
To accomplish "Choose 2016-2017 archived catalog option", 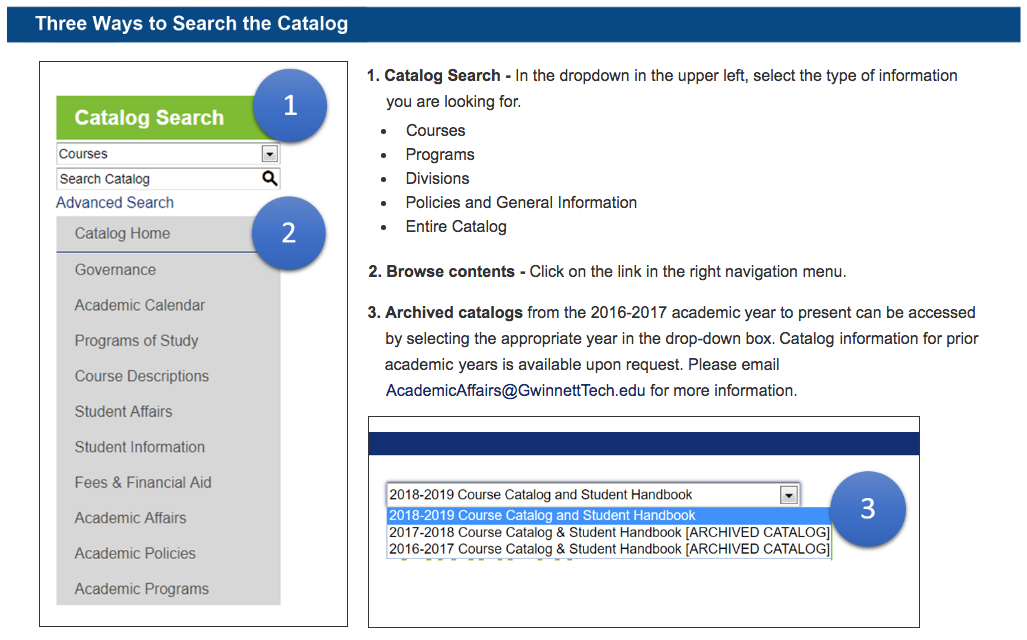I will tap(608, 549).
